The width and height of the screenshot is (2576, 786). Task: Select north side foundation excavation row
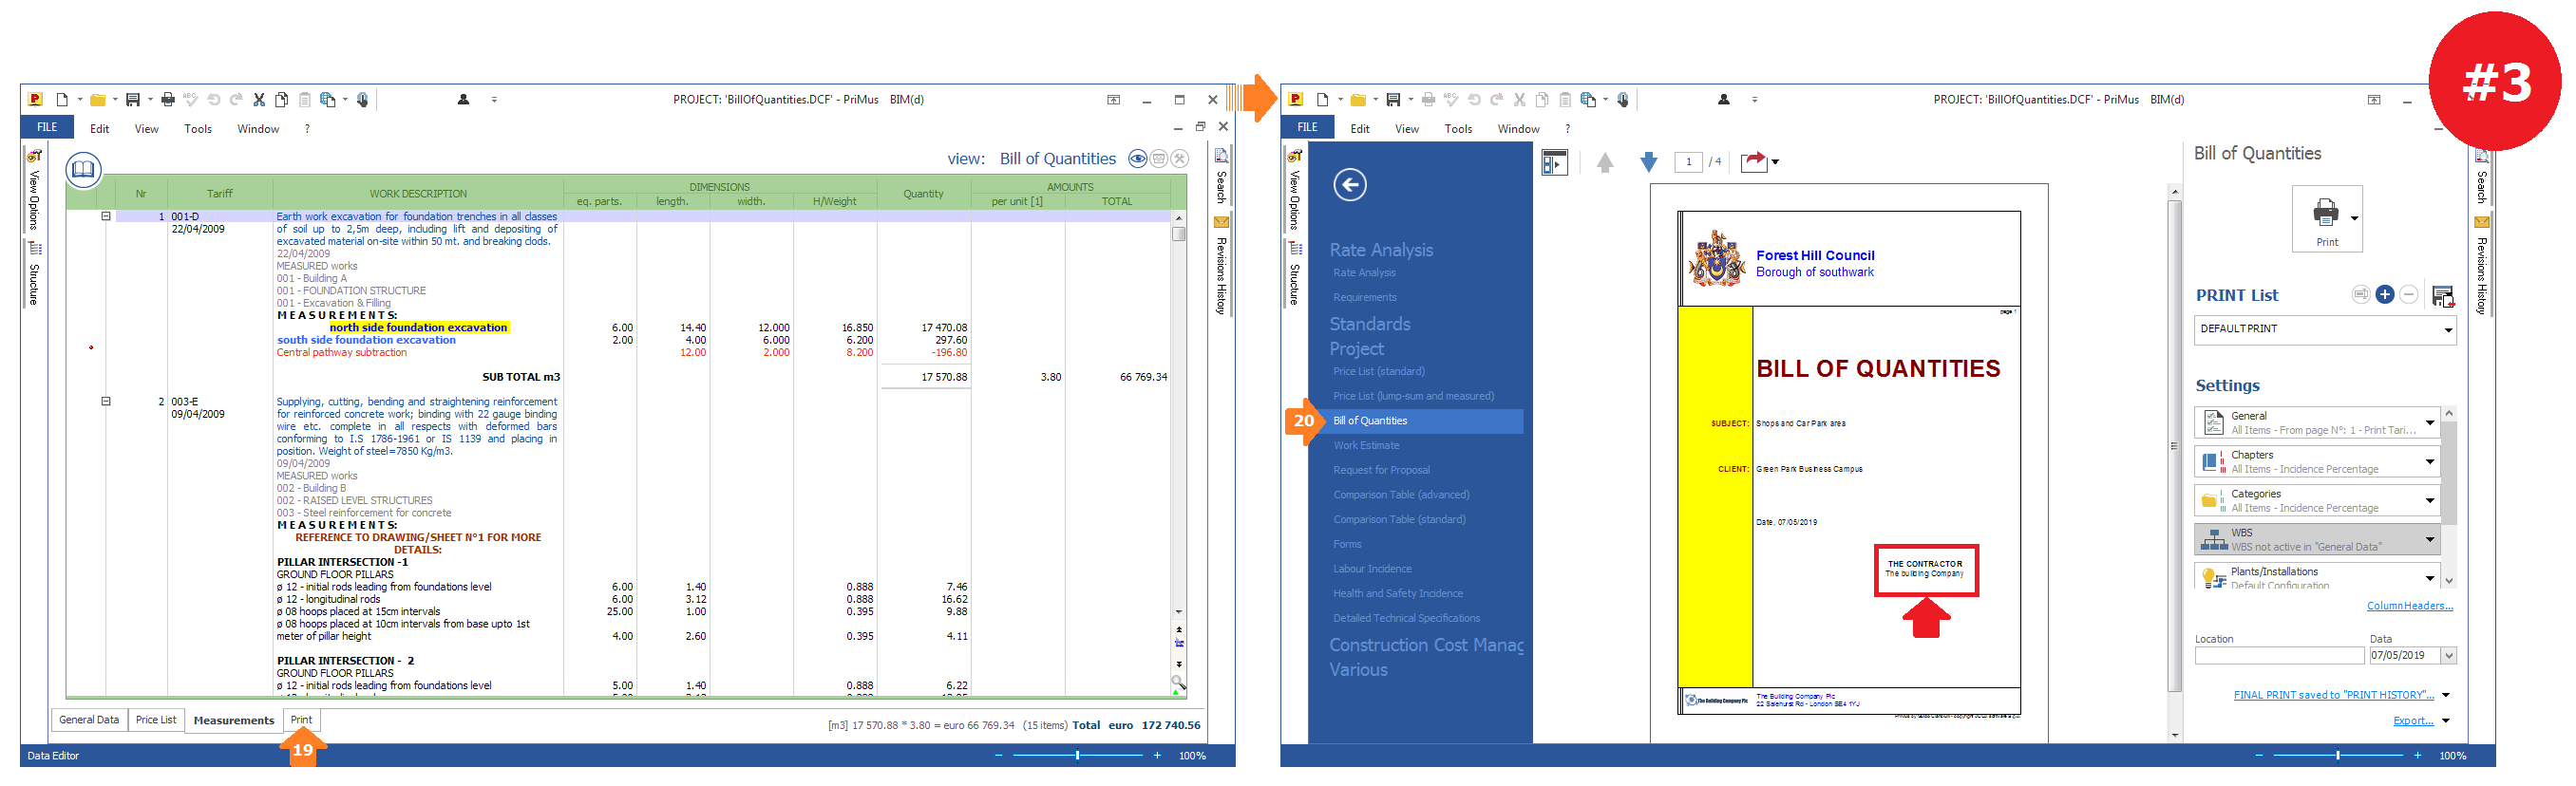pos(418,327)
